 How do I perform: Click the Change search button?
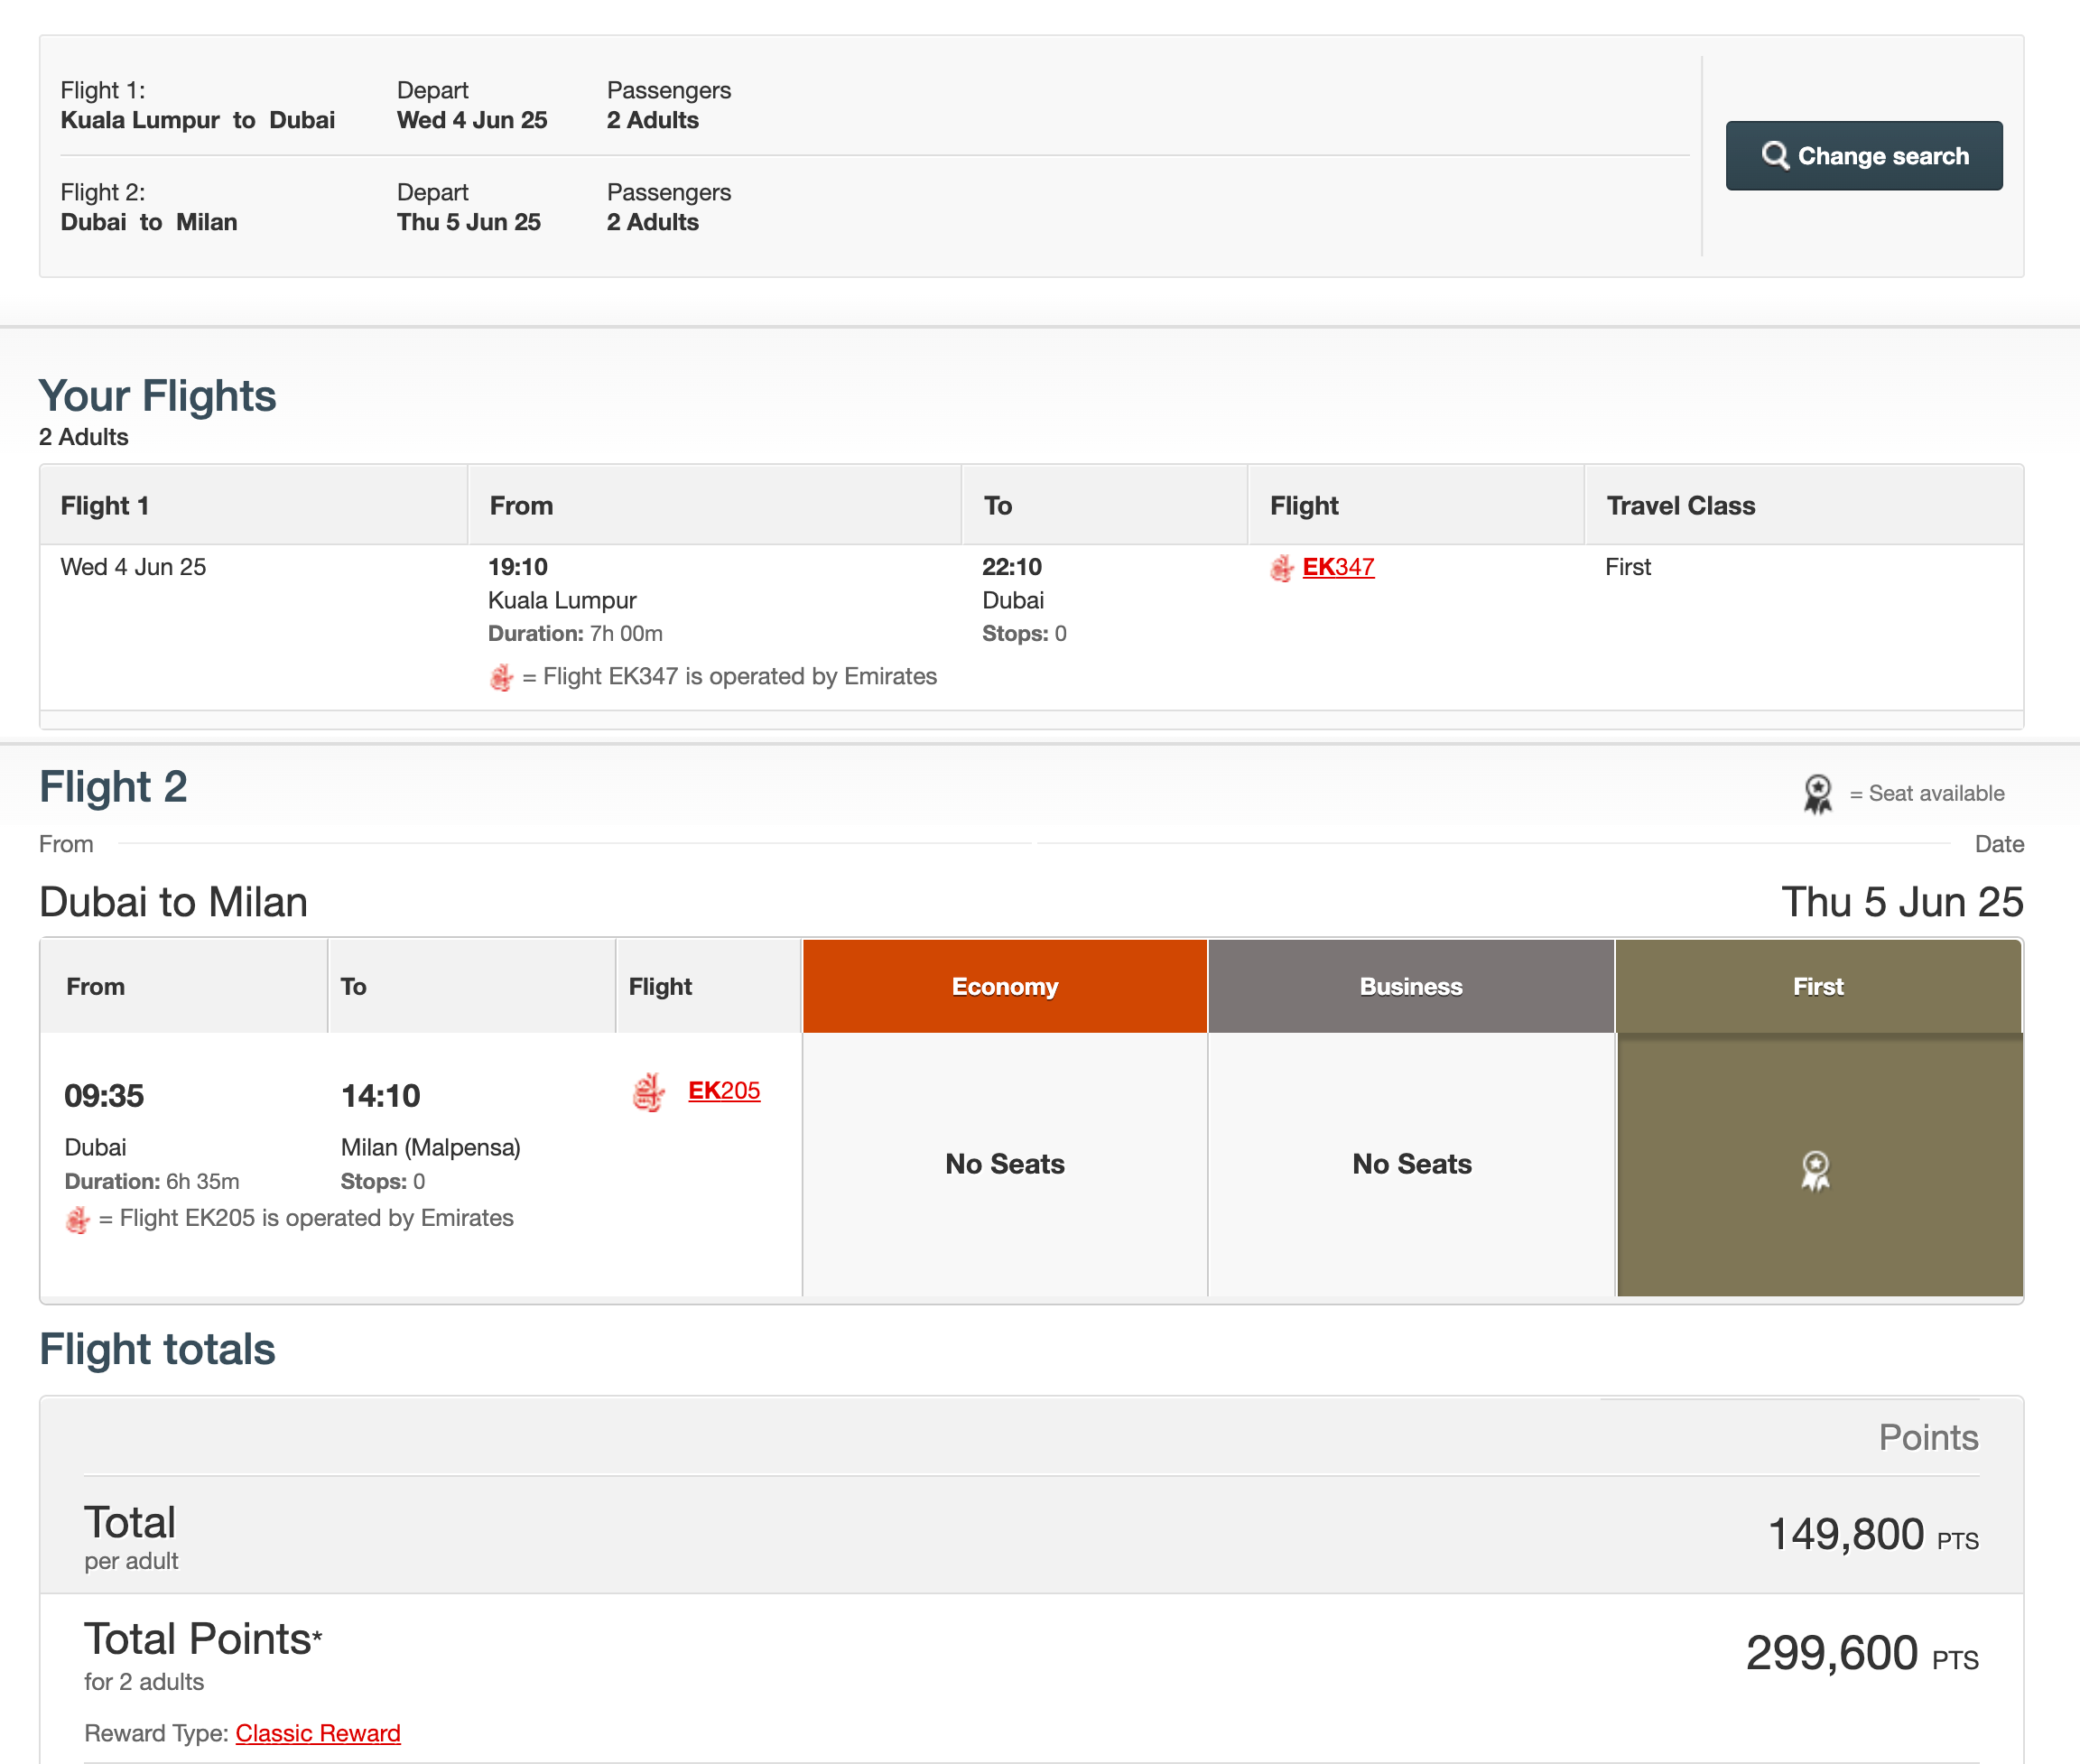1863,155
